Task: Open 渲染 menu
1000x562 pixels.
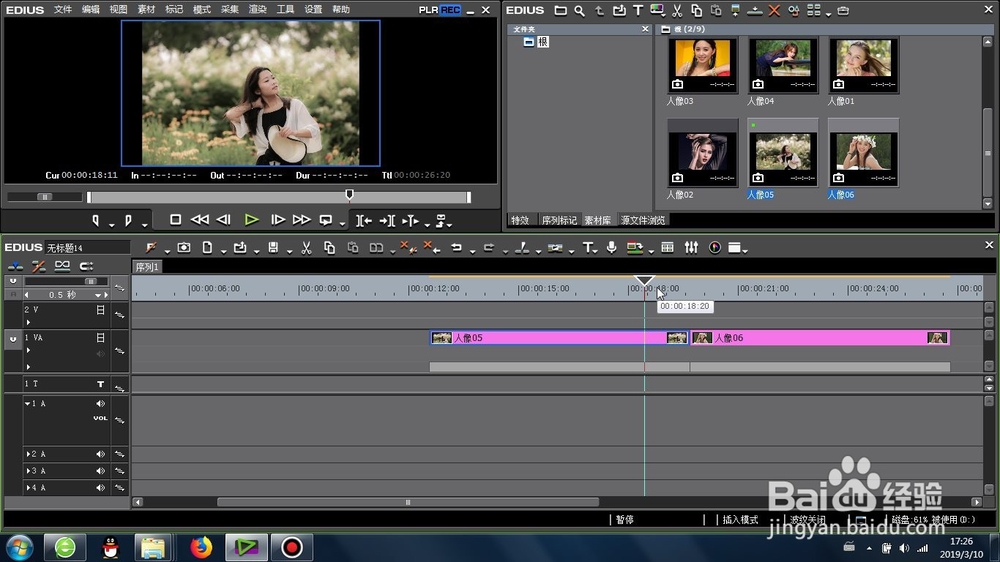Action: [x=257, y=10]
